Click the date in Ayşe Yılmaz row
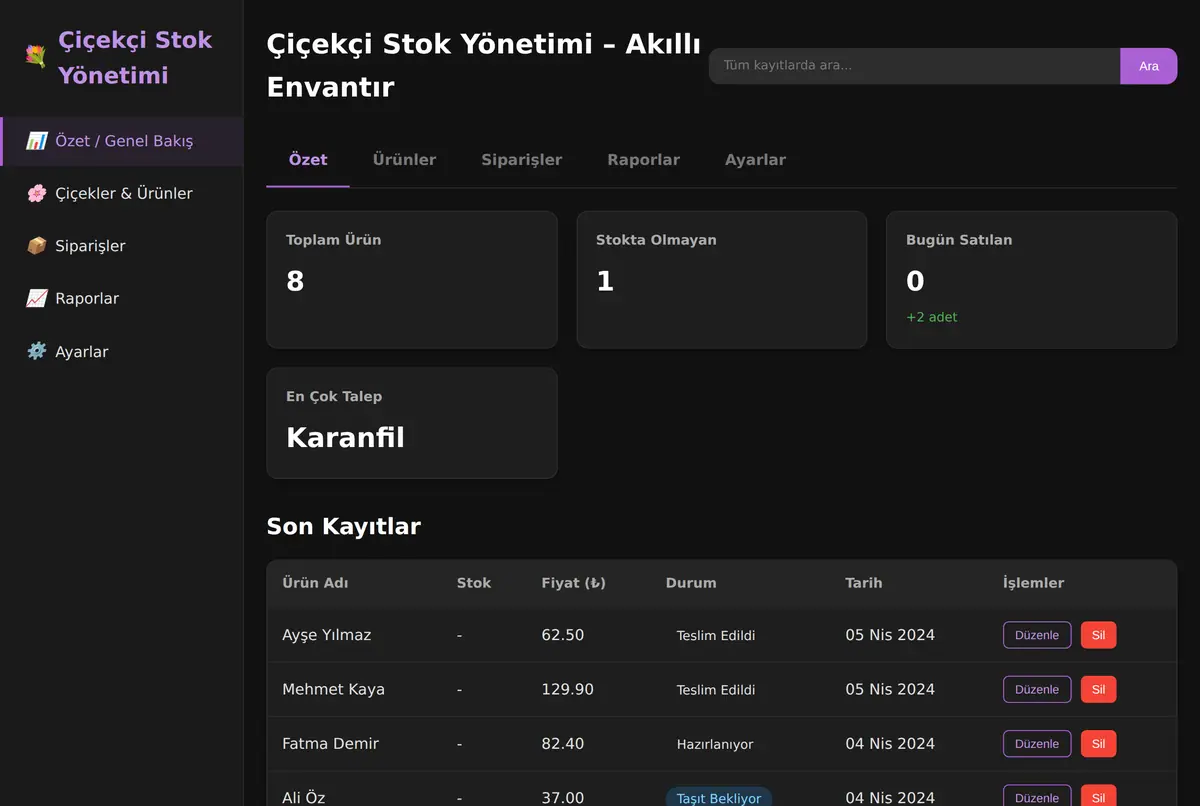The image size is (1200, 806). coord(890,635)
